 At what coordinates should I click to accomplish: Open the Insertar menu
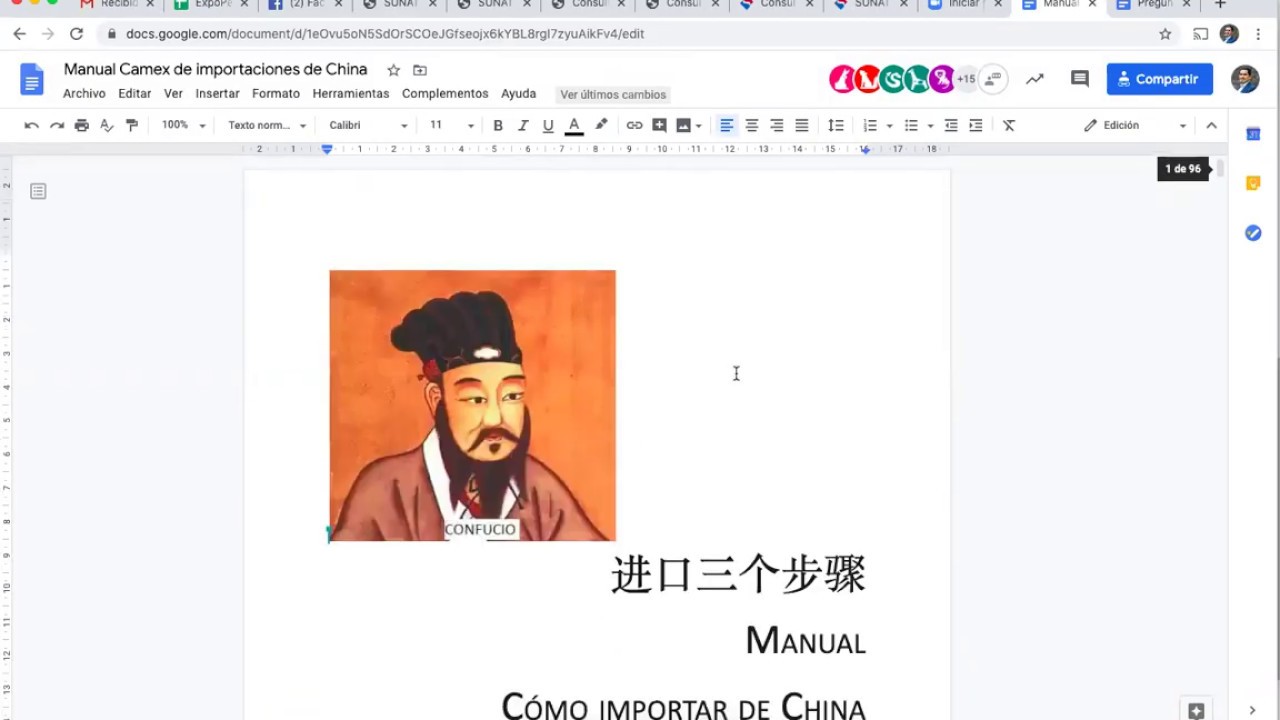[217, 94]
